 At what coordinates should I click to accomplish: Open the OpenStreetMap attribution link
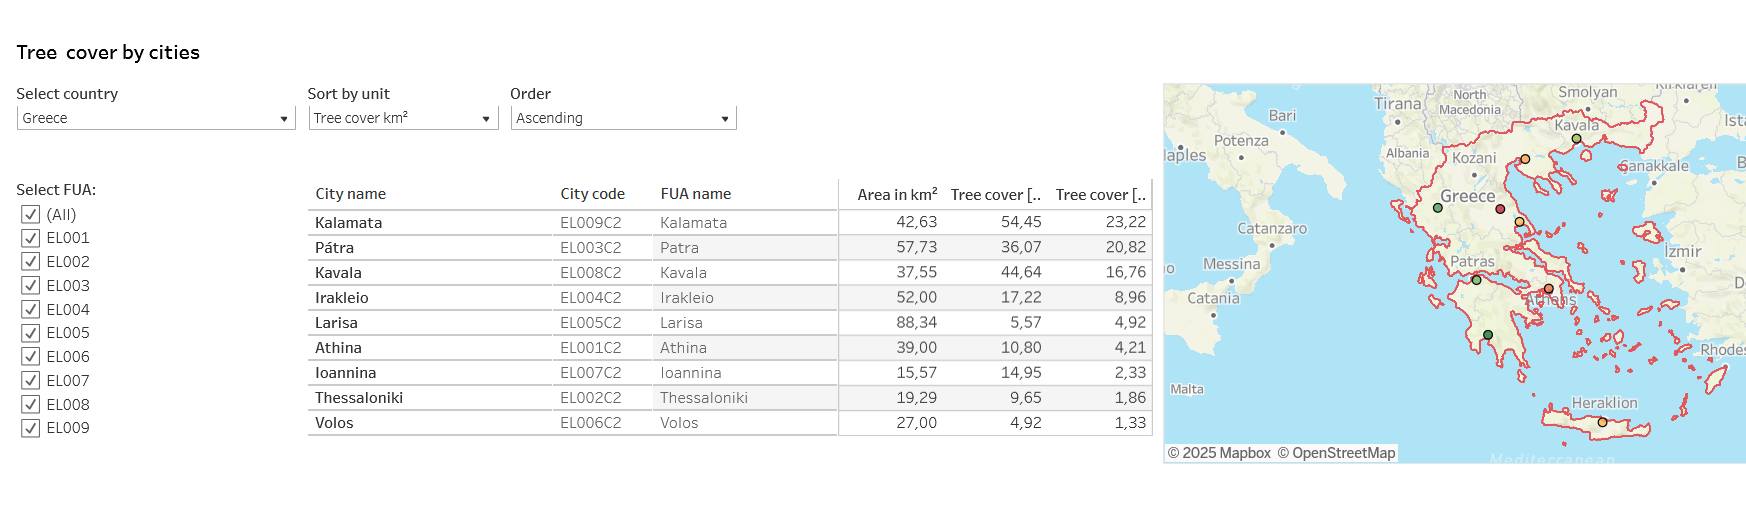pyautogui.click(x=1336, y=453)
